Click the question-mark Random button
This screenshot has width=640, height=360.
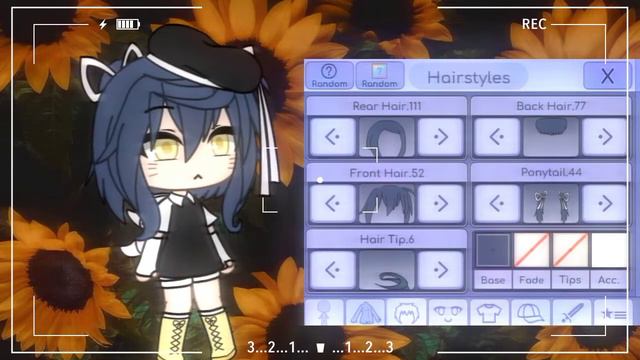pyautogui.click(x=329, y=76)
